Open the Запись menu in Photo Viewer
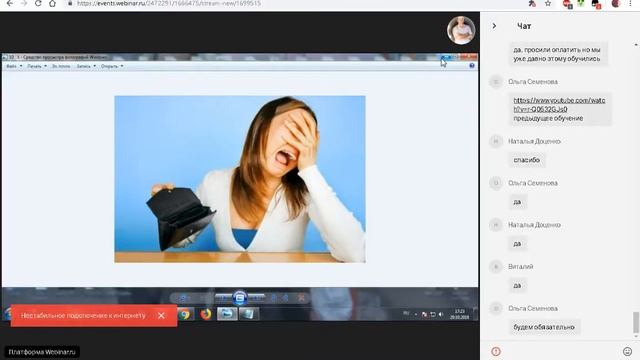 (86, 66)
